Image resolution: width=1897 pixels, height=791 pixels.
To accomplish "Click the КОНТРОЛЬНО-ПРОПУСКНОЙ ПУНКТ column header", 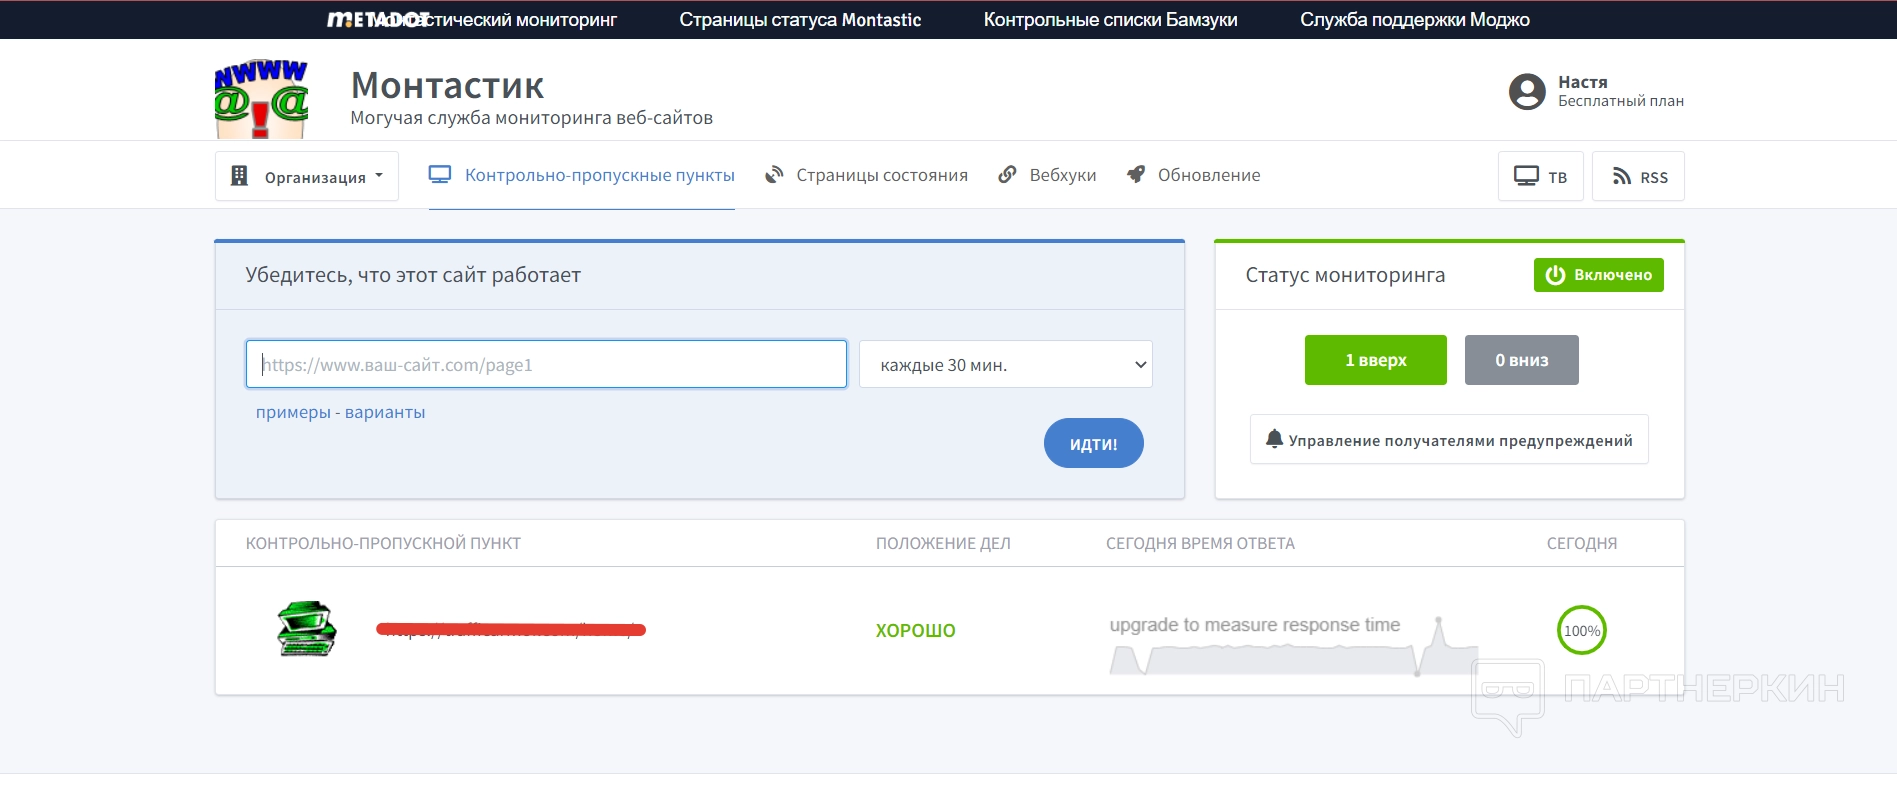I will [383, 543].
